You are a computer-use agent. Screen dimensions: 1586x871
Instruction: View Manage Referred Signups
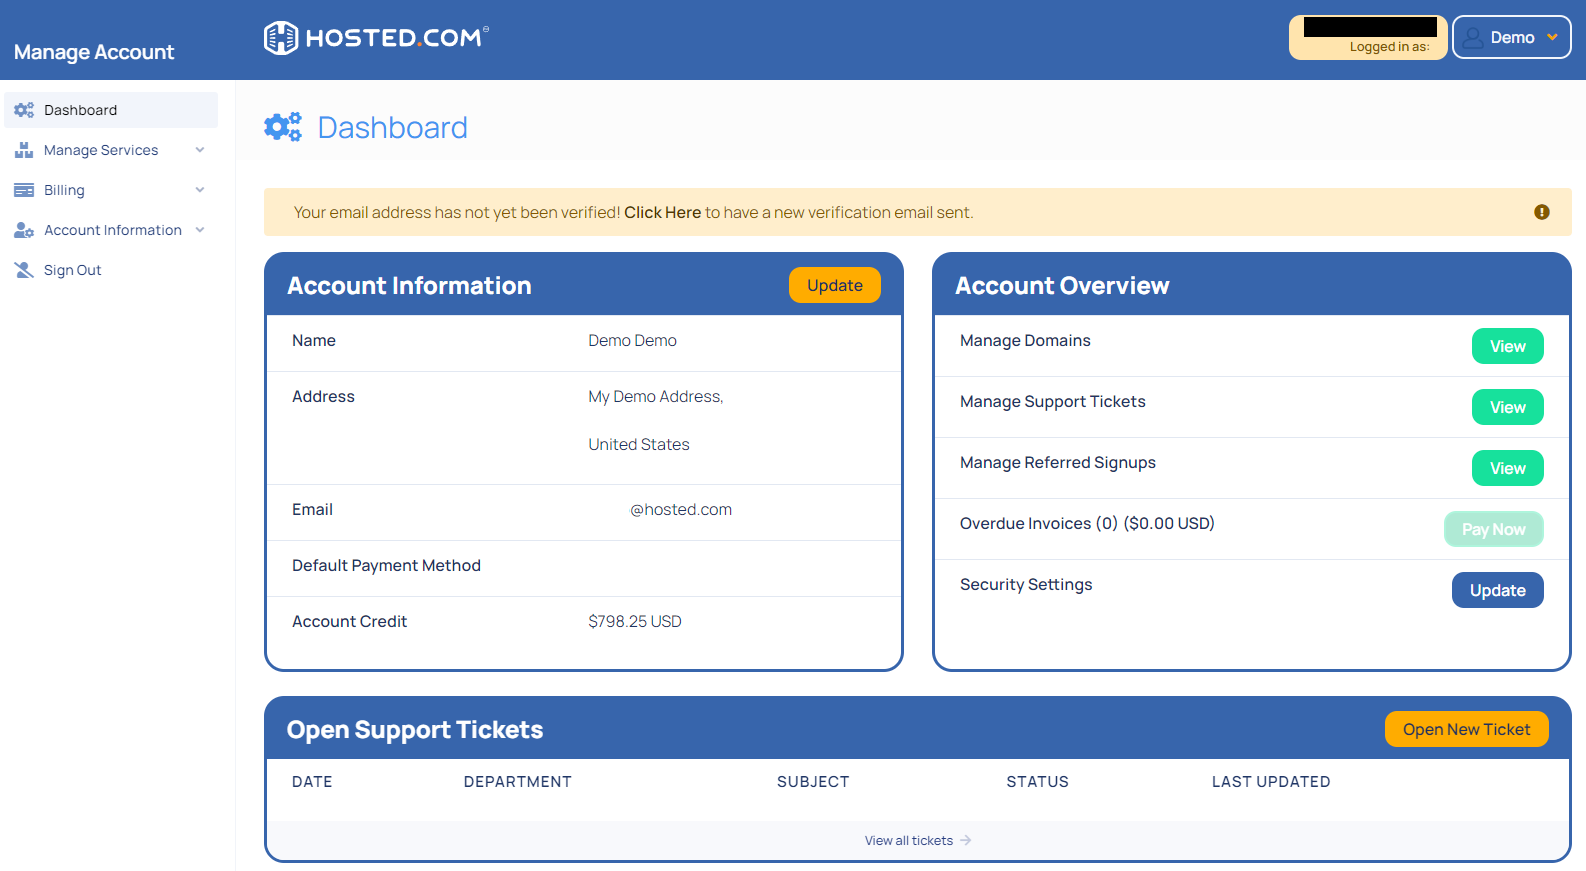pyautogui.click(x=1508, y=468)
